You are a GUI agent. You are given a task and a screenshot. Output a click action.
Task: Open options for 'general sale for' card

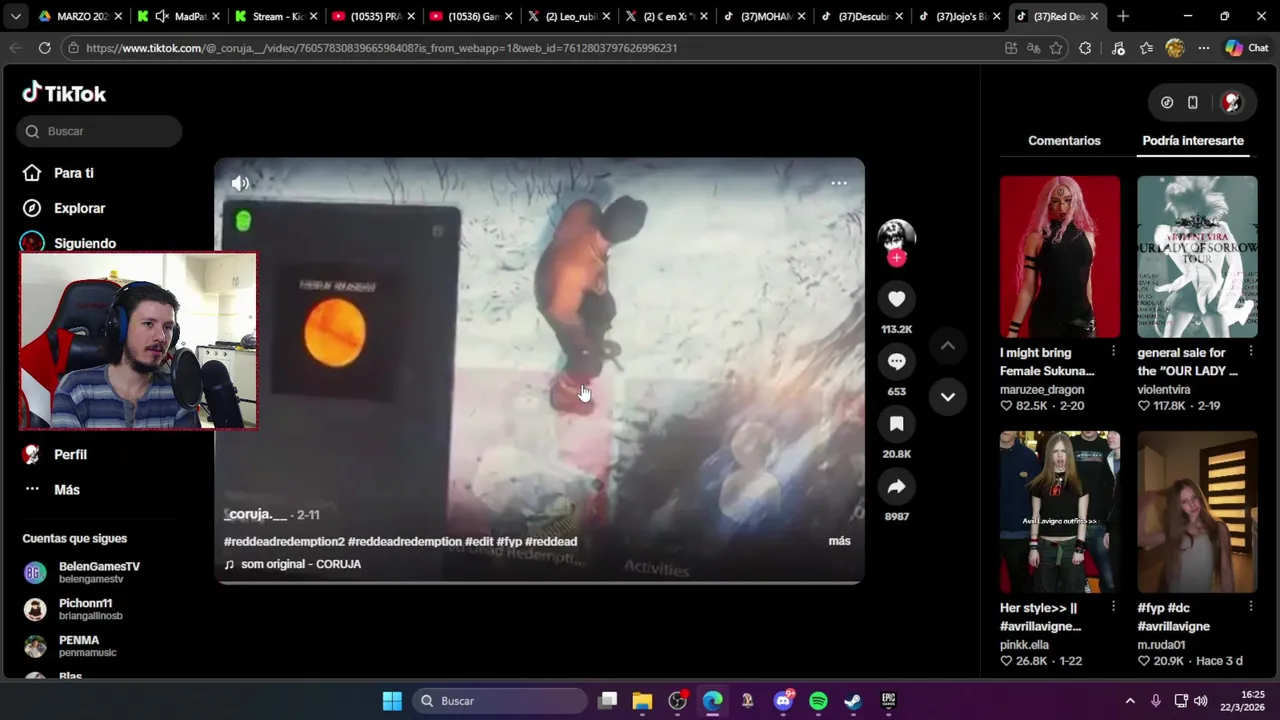(1251, 352)
